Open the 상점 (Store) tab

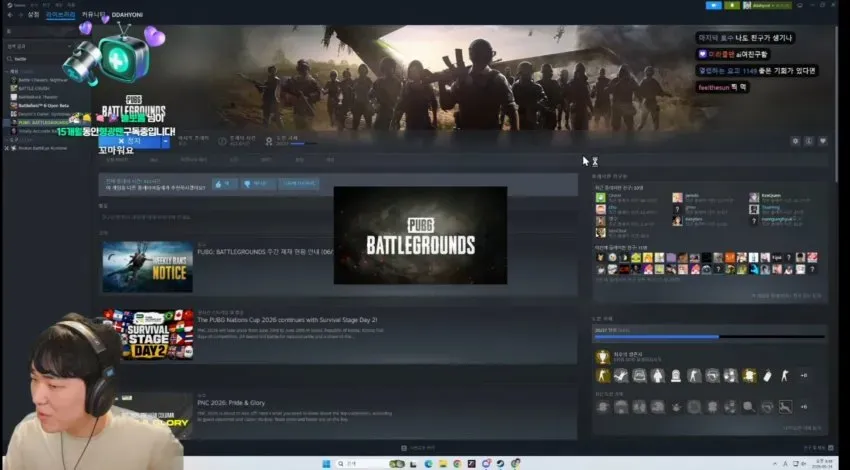34,15
